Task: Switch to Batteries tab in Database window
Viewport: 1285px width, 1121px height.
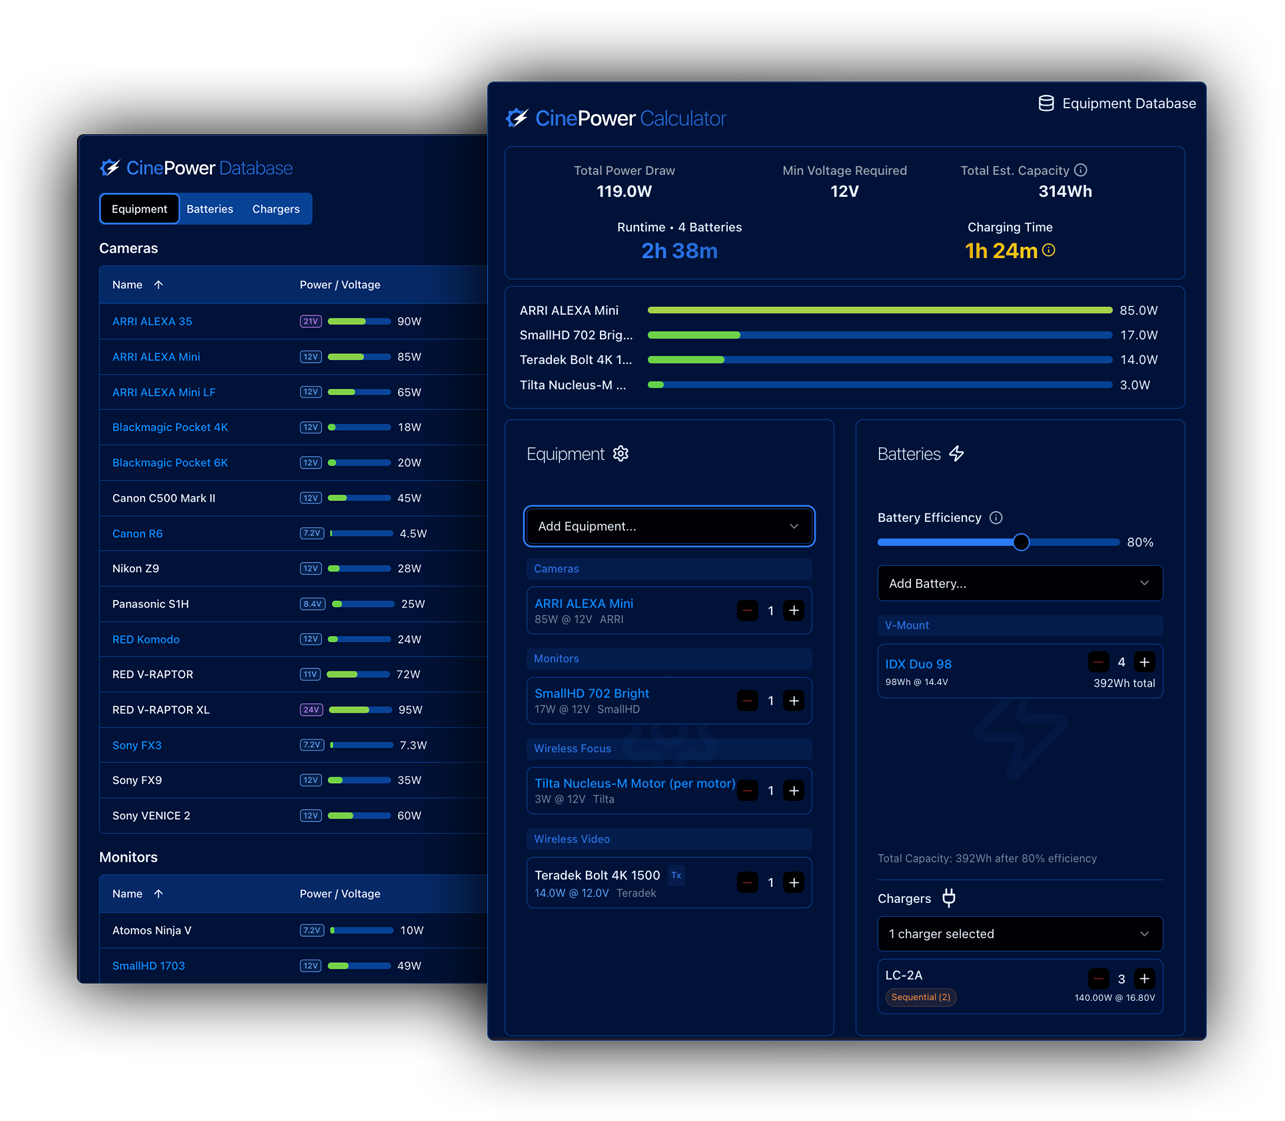Action: pyautogui.click(x=210, y=209)
